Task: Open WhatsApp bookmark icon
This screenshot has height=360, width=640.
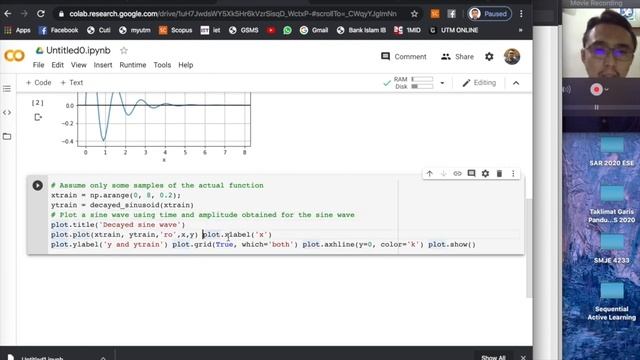Action: (287, 30)
